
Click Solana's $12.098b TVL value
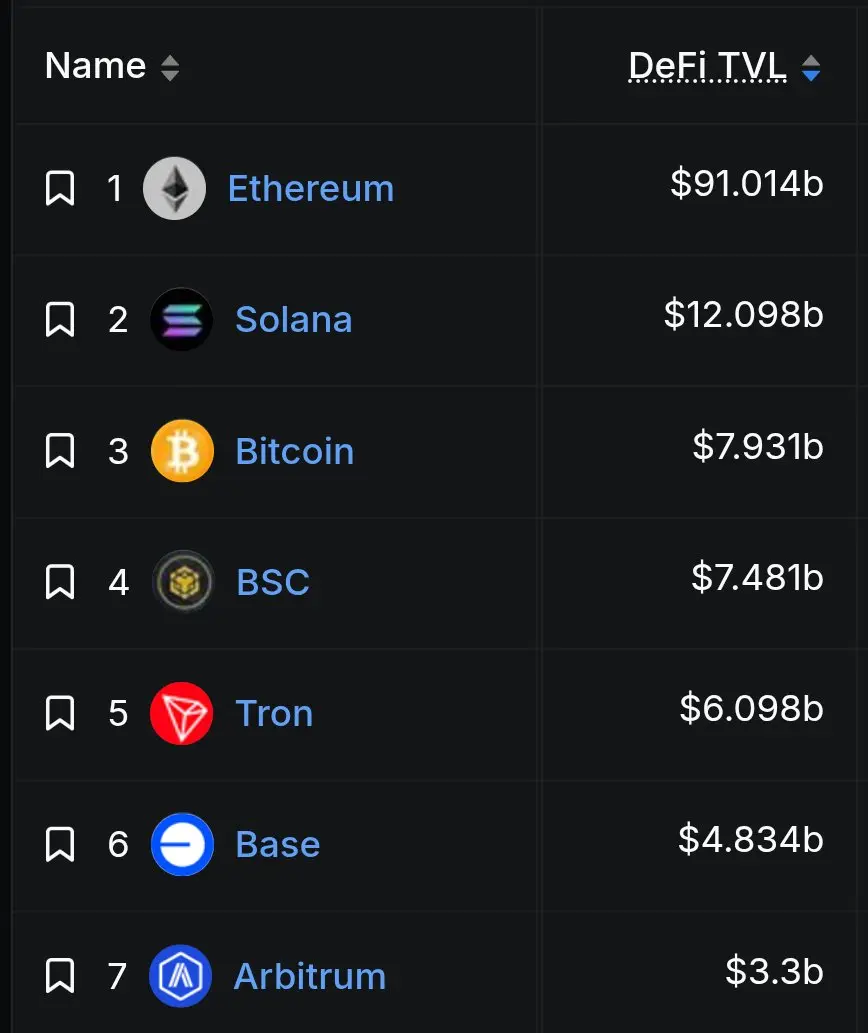click(744, 314)
